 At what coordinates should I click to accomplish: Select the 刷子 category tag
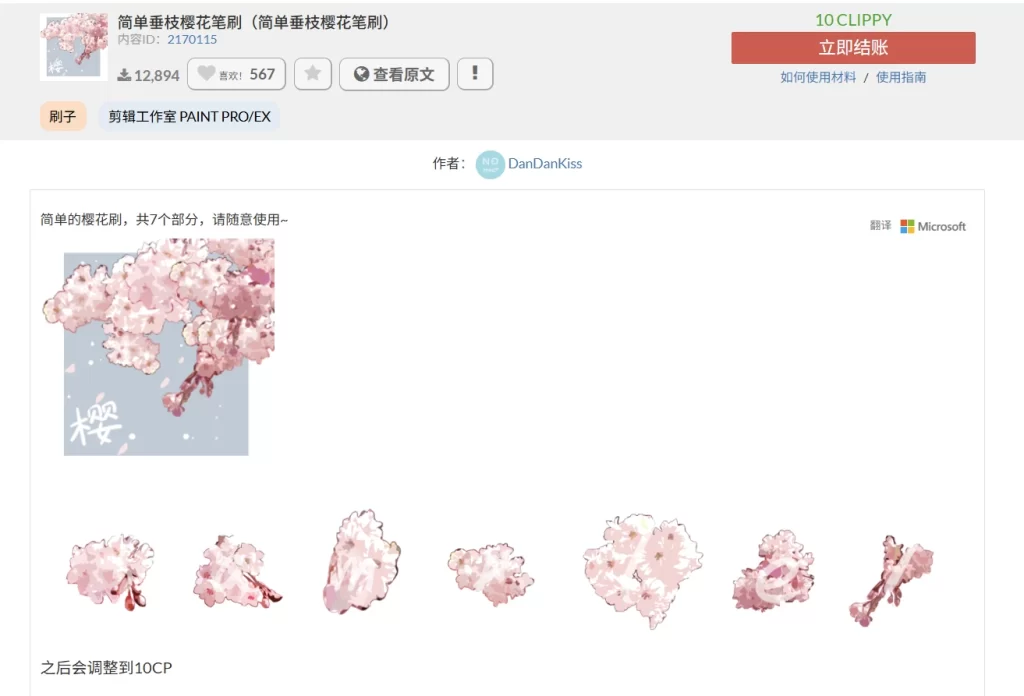(x=63, y=117)
